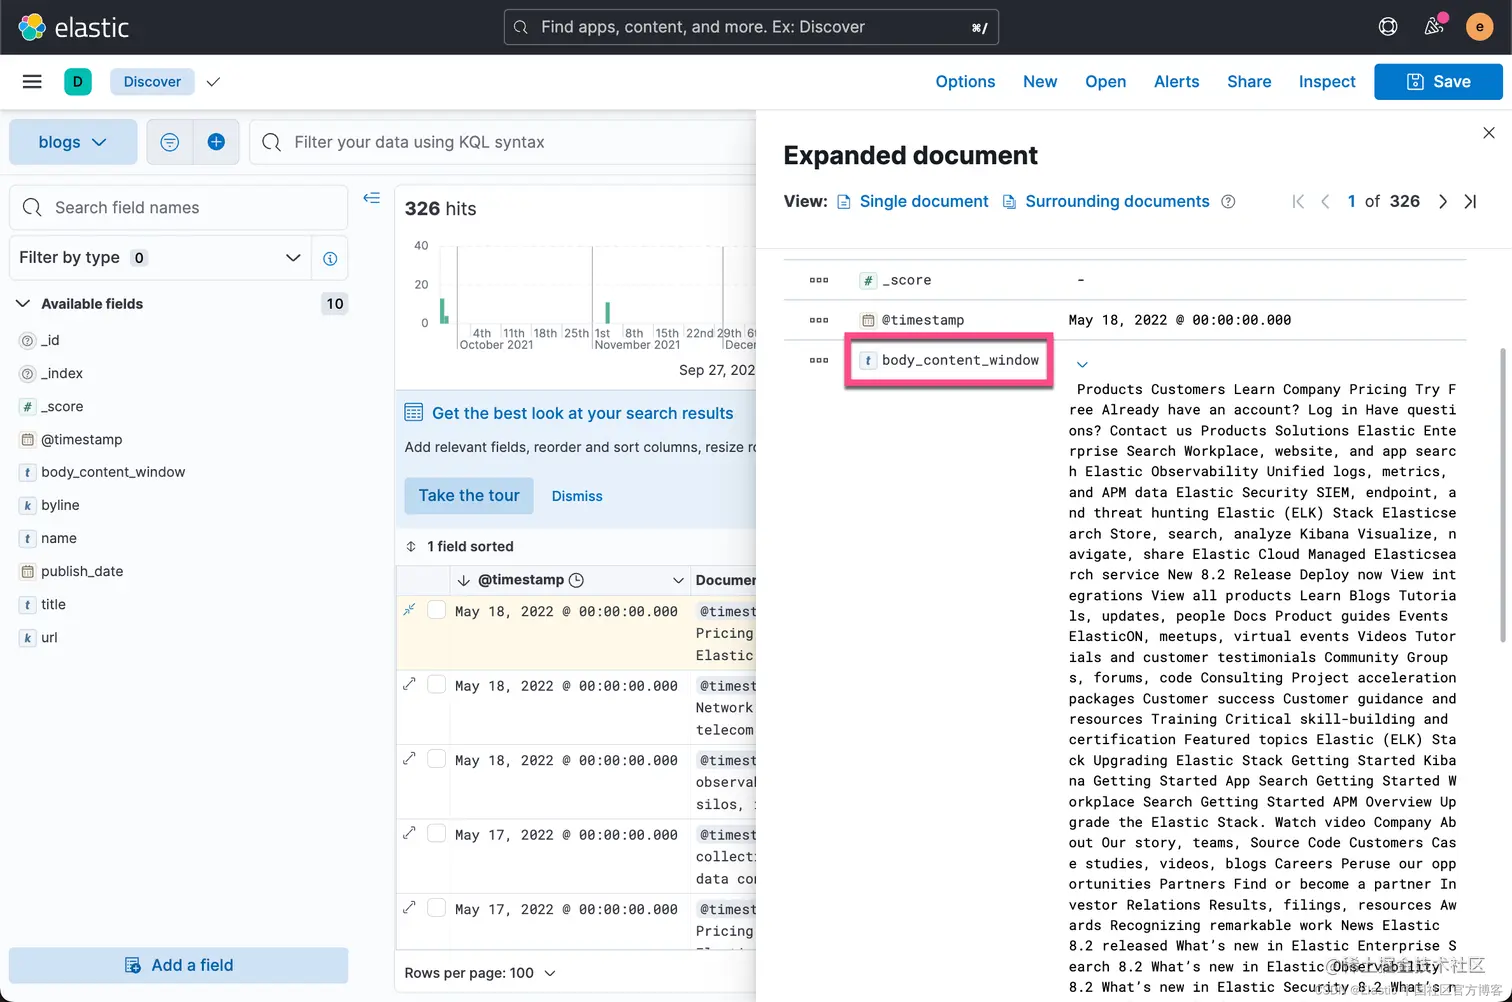The width and height of the screenshot is (1512, 1002).
Task: Open Discover breadcrumb chevron dropdown
Action: pos(213,82)
